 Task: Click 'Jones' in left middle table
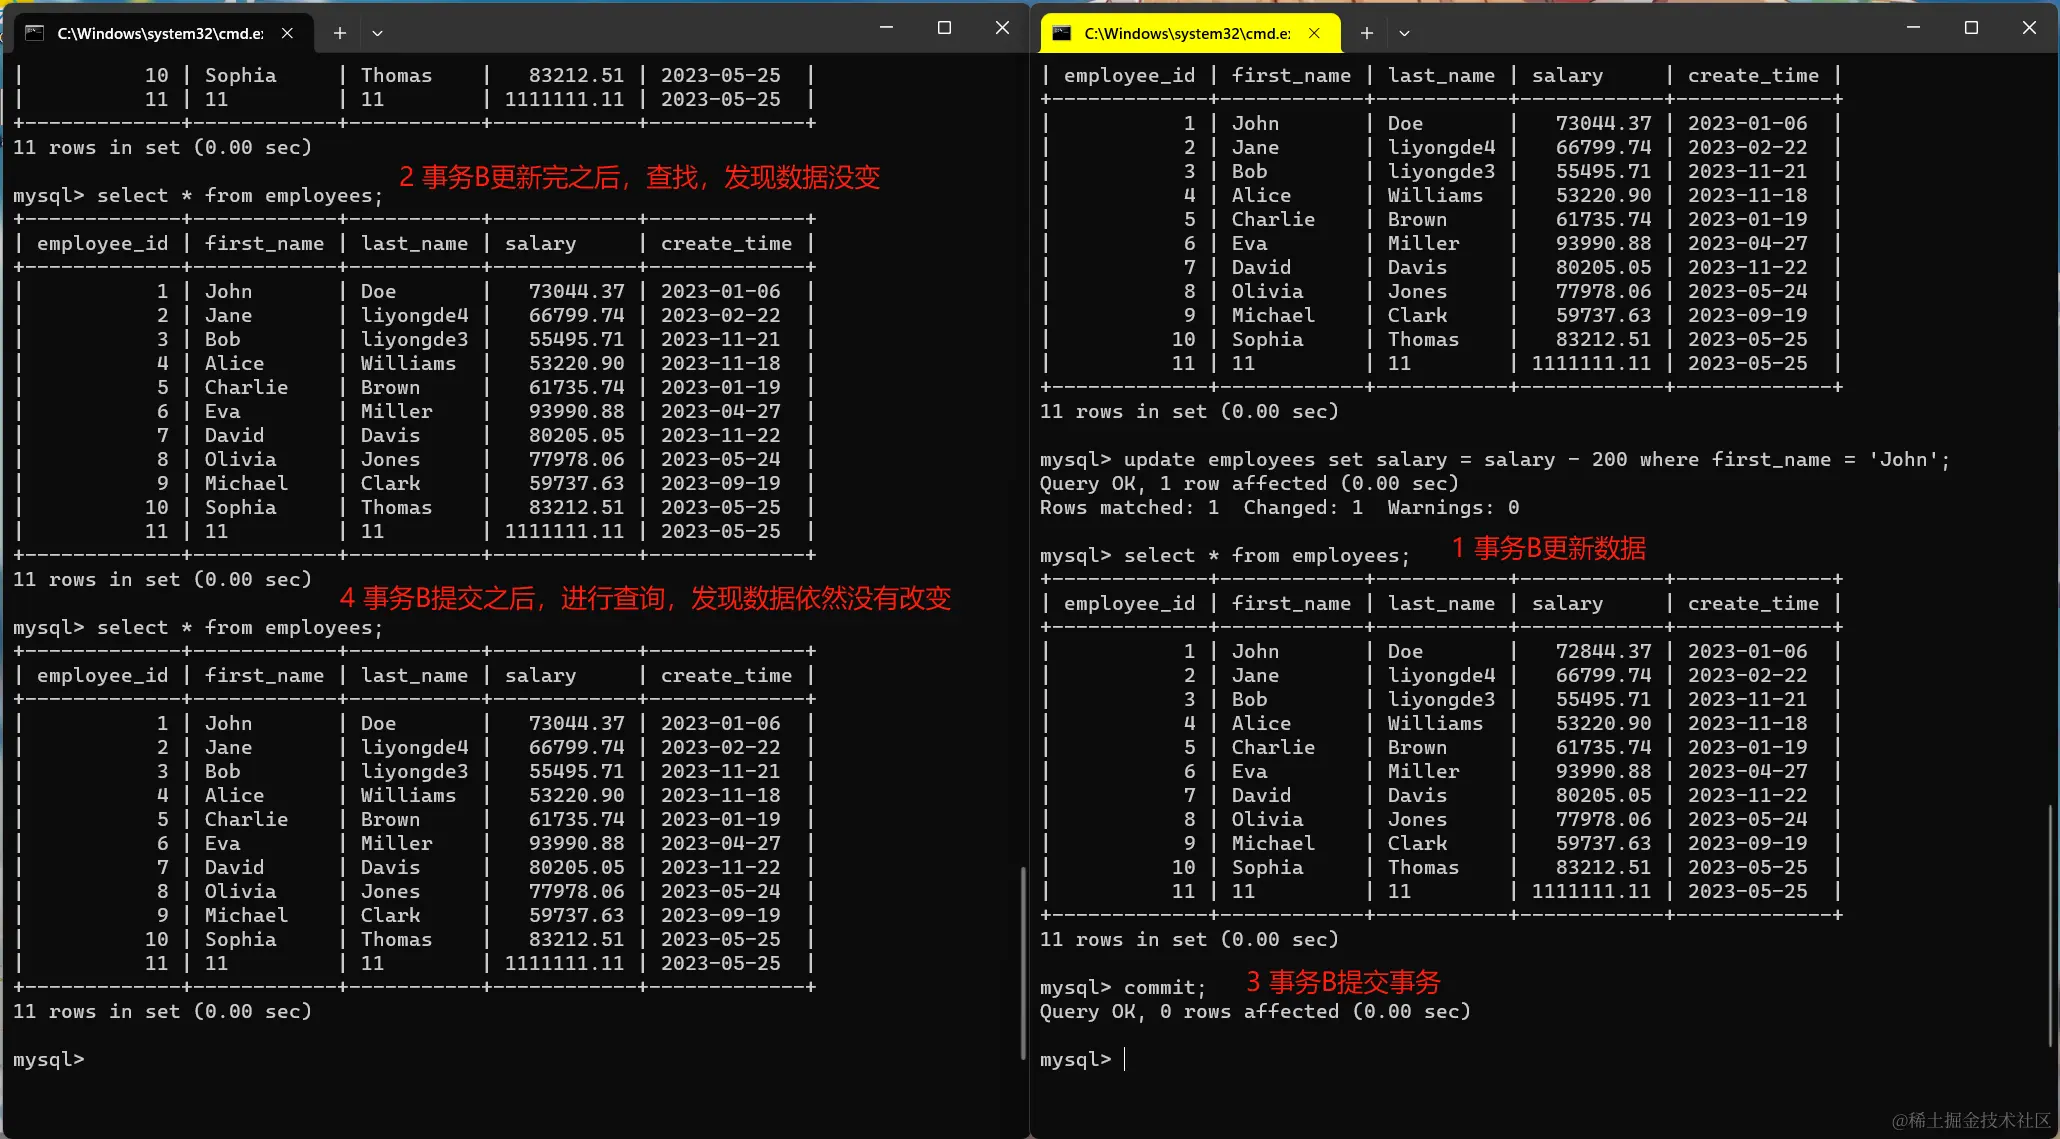click(x=390, y=459)
